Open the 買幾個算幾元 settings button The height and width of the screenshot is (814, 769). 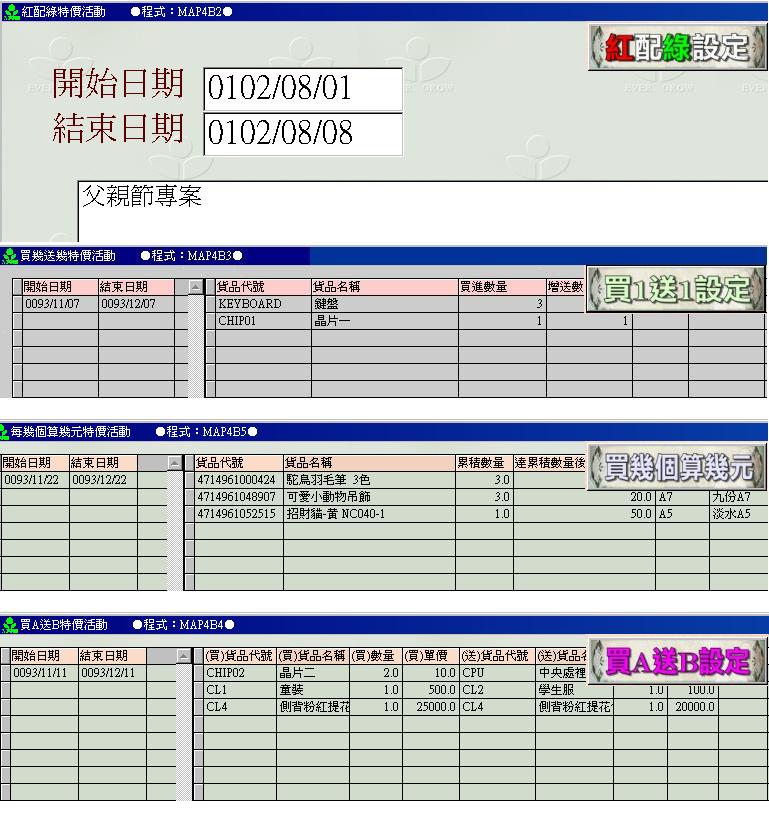676,467
